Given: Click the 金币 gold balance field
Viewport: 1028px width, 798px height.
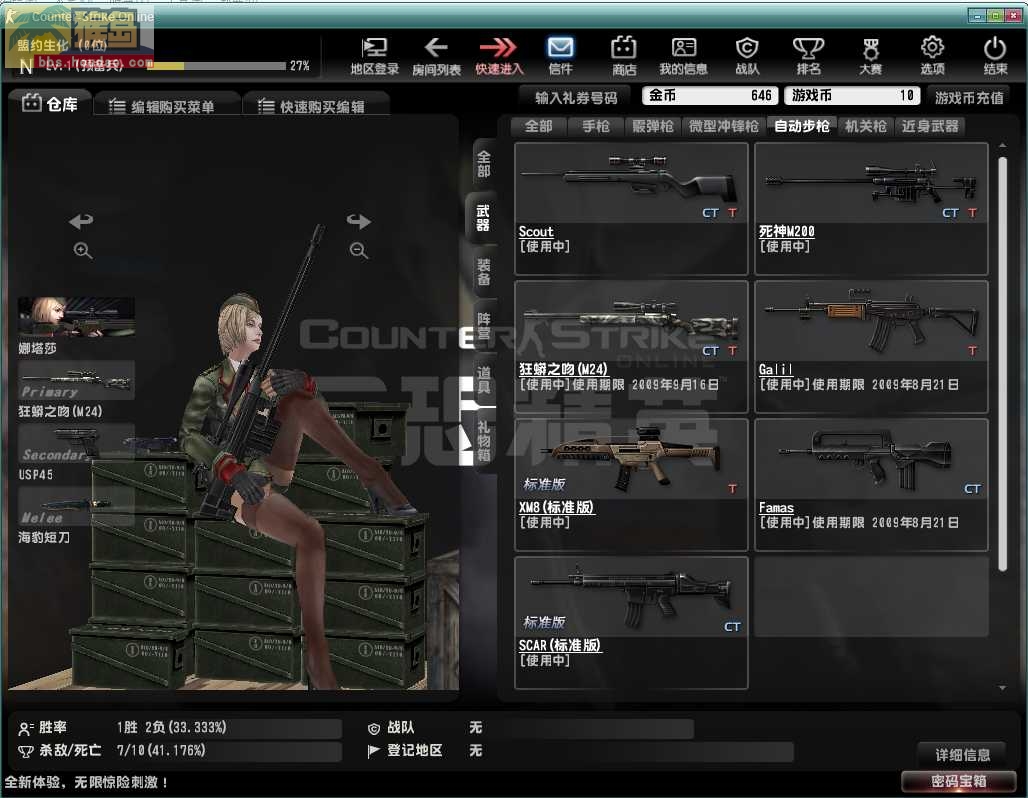Looking at the screenshot, I should point(709,96).
